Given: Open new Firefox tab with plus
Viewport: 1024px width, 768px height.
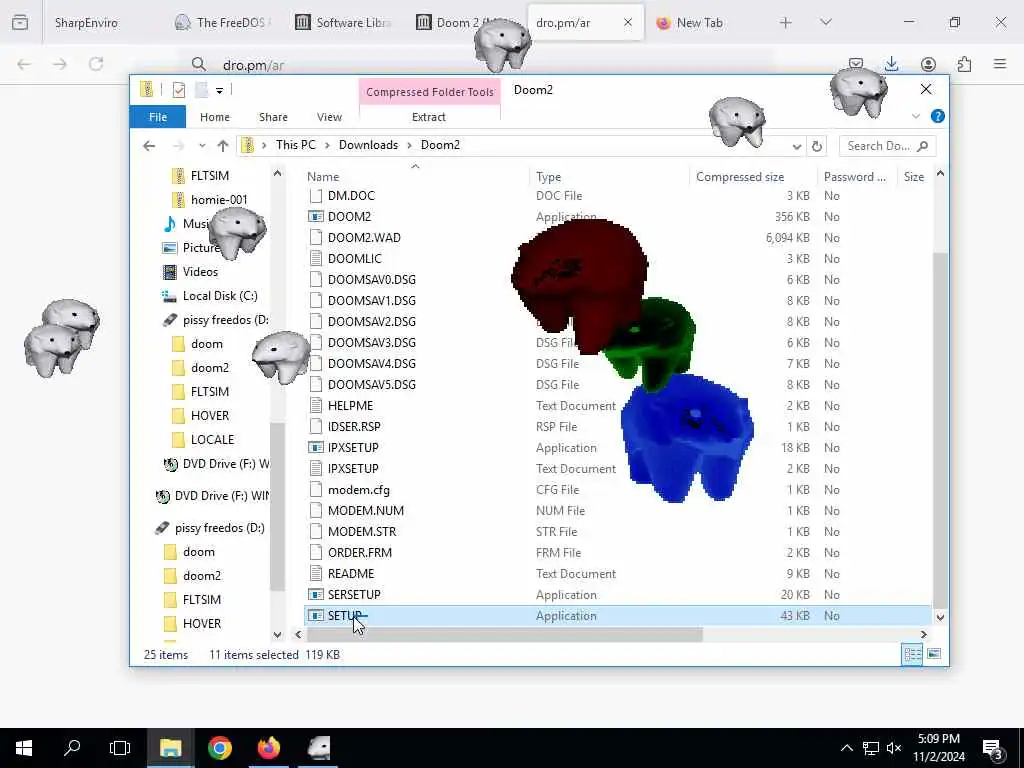Looking at the screenshot, I should pos(786,23).
